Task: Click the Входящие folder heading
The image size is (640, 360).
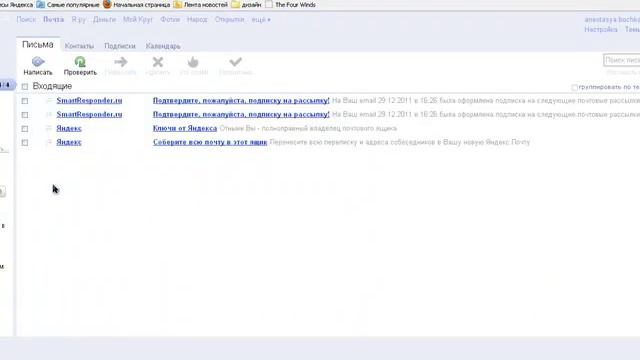Action: click(52, 86)
